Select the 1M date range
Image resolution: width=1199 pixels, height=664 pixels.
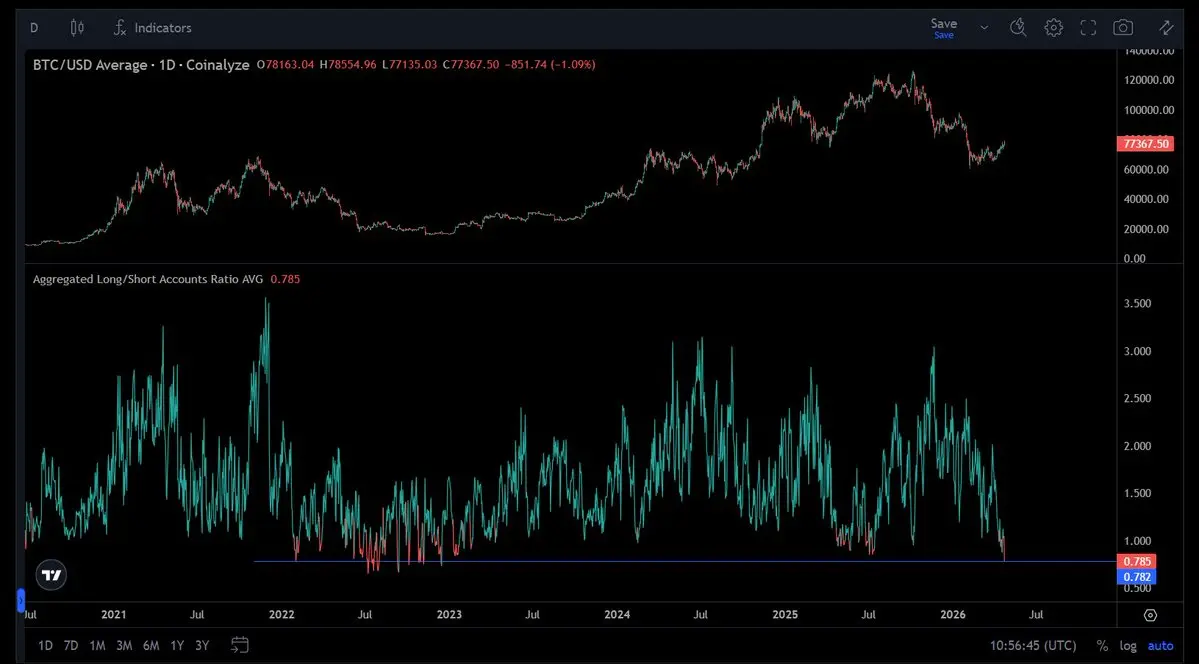97,646
